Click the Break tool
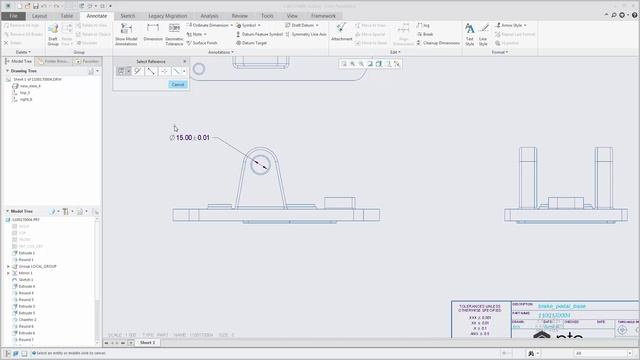 [x=425, y=34]
